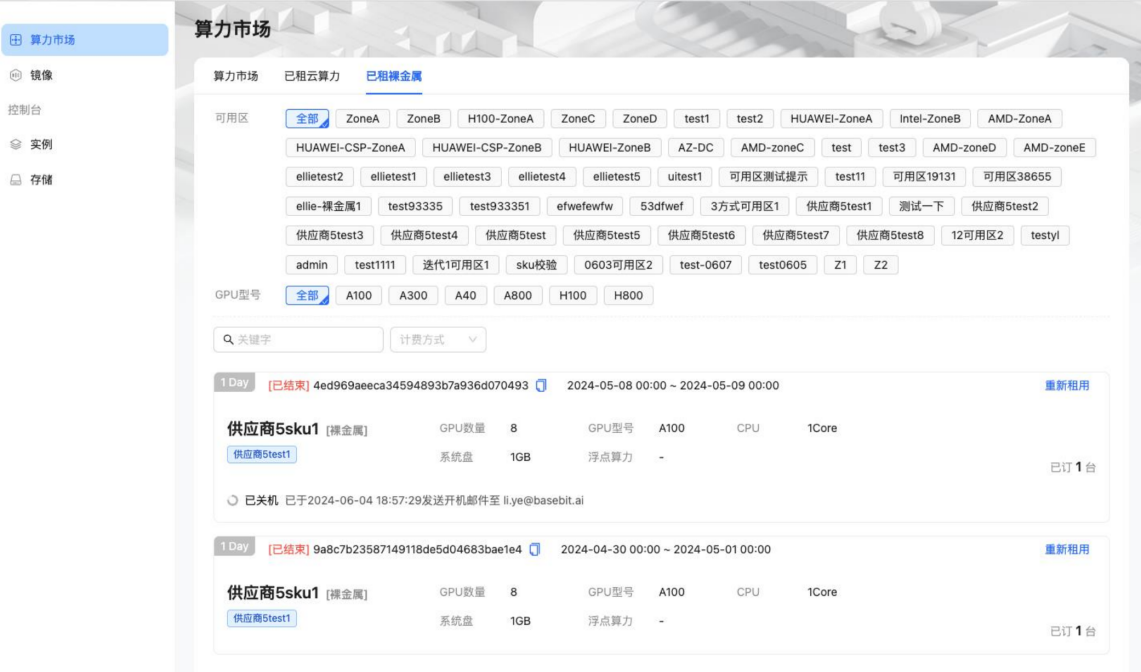Screen dimensions: 1141x672
Task: Open the 计费方式 dropdown
Action: click(x=437, y=340)
